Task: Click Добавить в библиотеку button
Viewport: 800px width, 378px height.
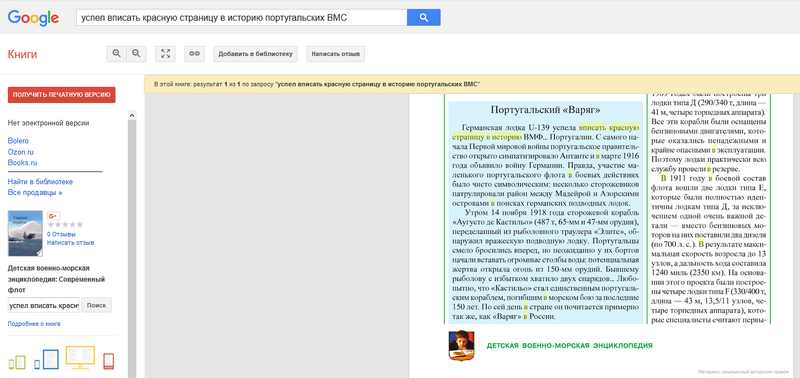Action: pos(255,54)
